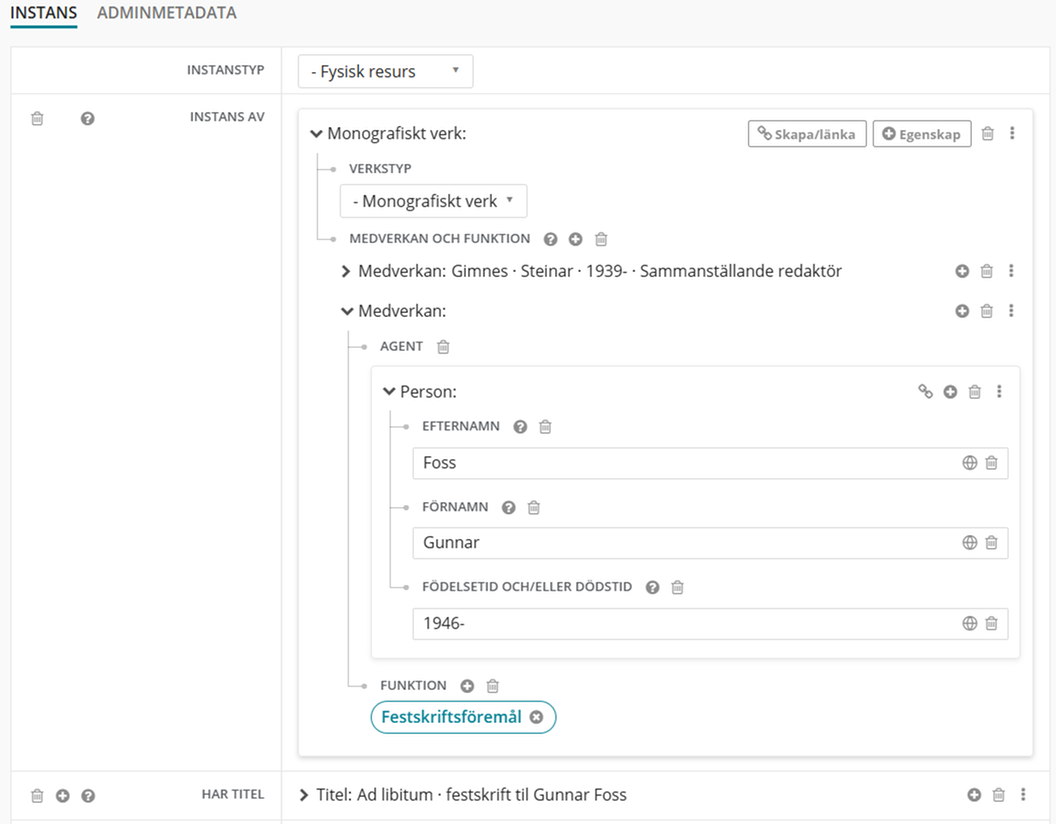Delete the Gimnes Steinar Medverkan row
The width and height of the screenshot is (1056, 824).
coord(987,271)
